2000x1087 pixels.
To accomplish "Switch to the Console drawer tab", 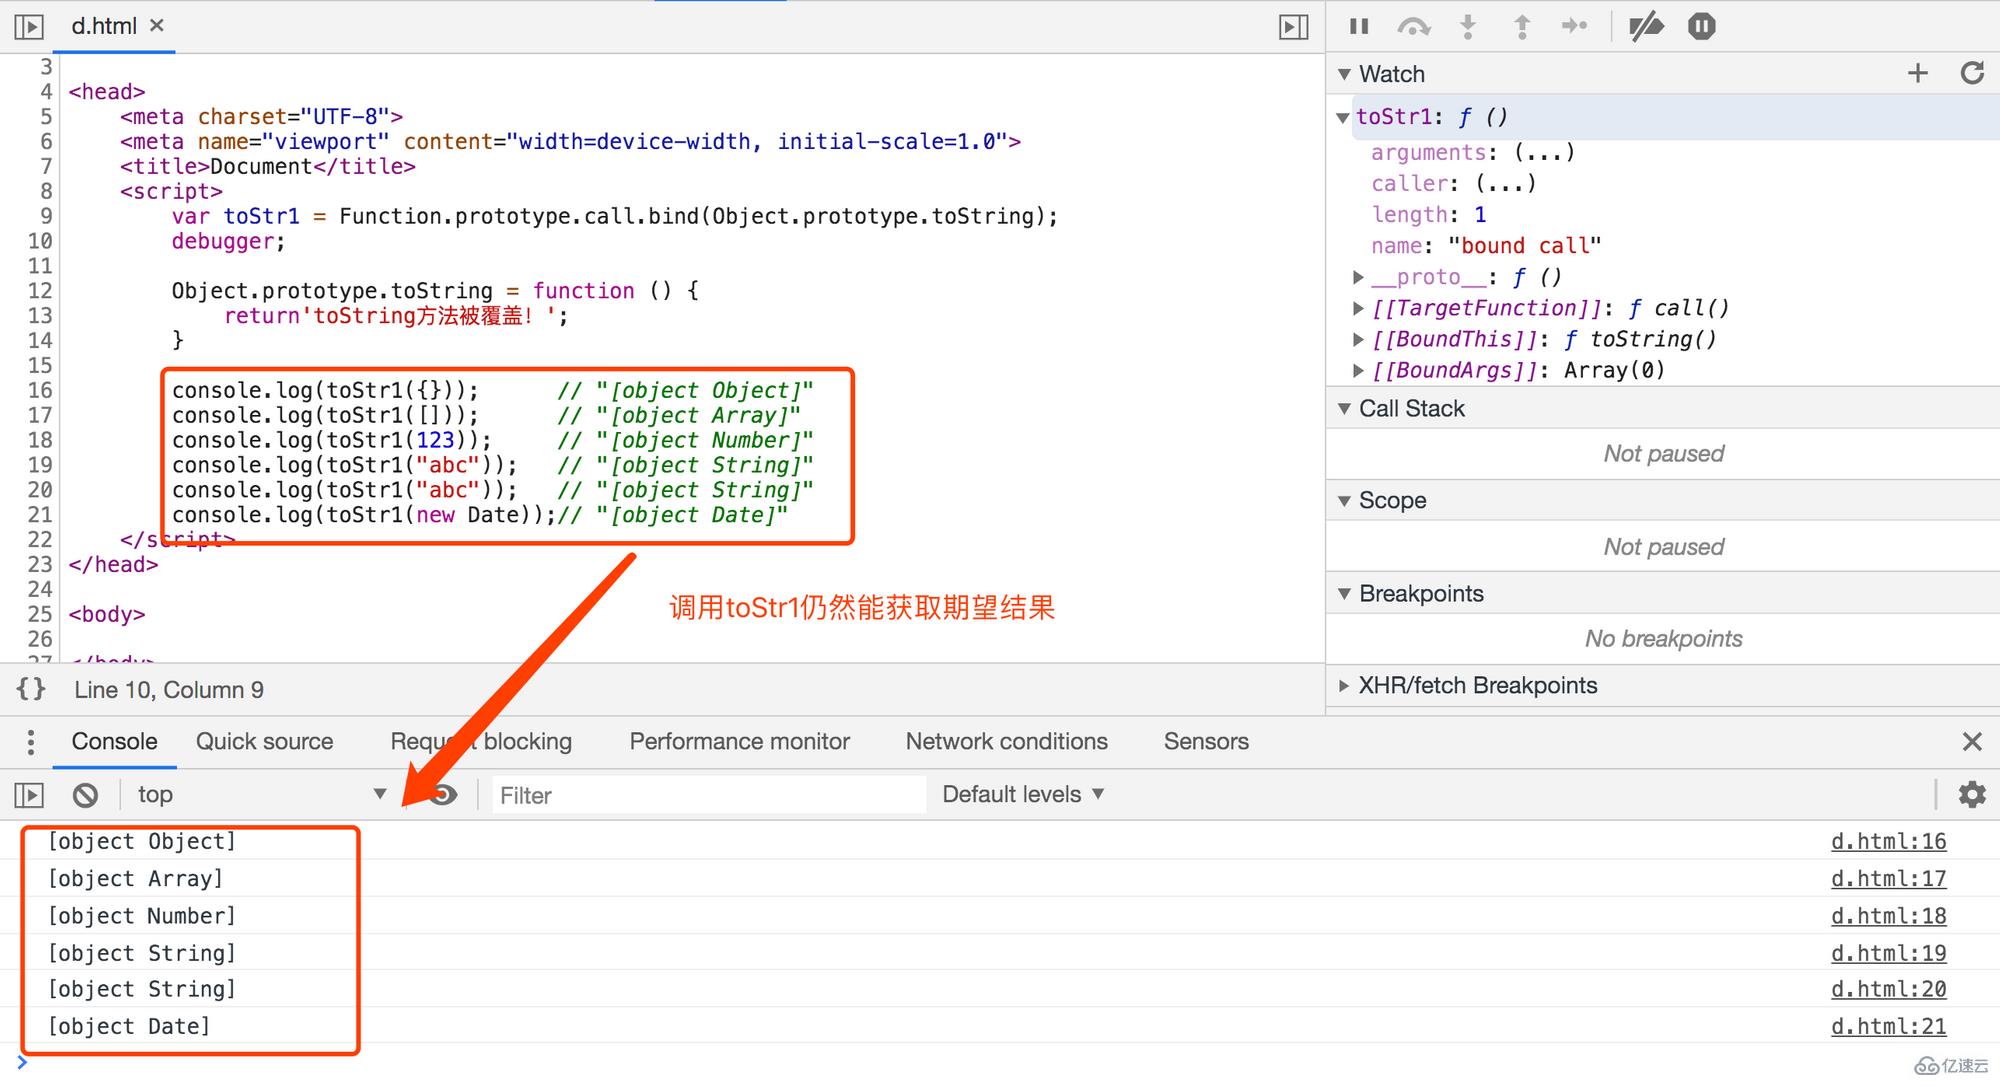I will click(x=114, y=741).
